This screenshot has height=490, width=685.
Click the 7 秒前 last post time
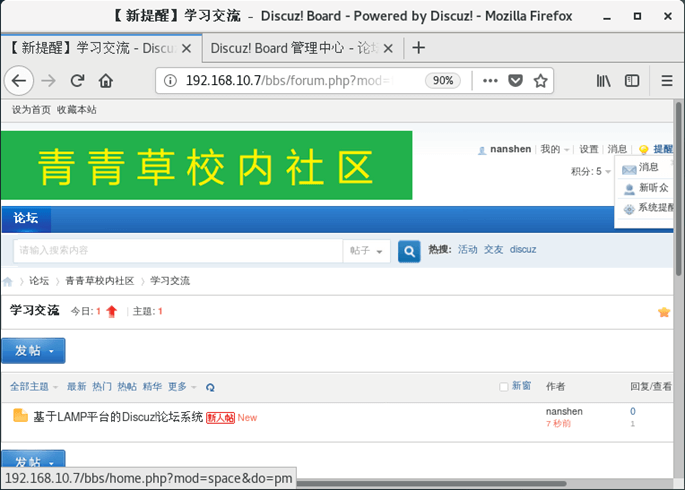558,424
